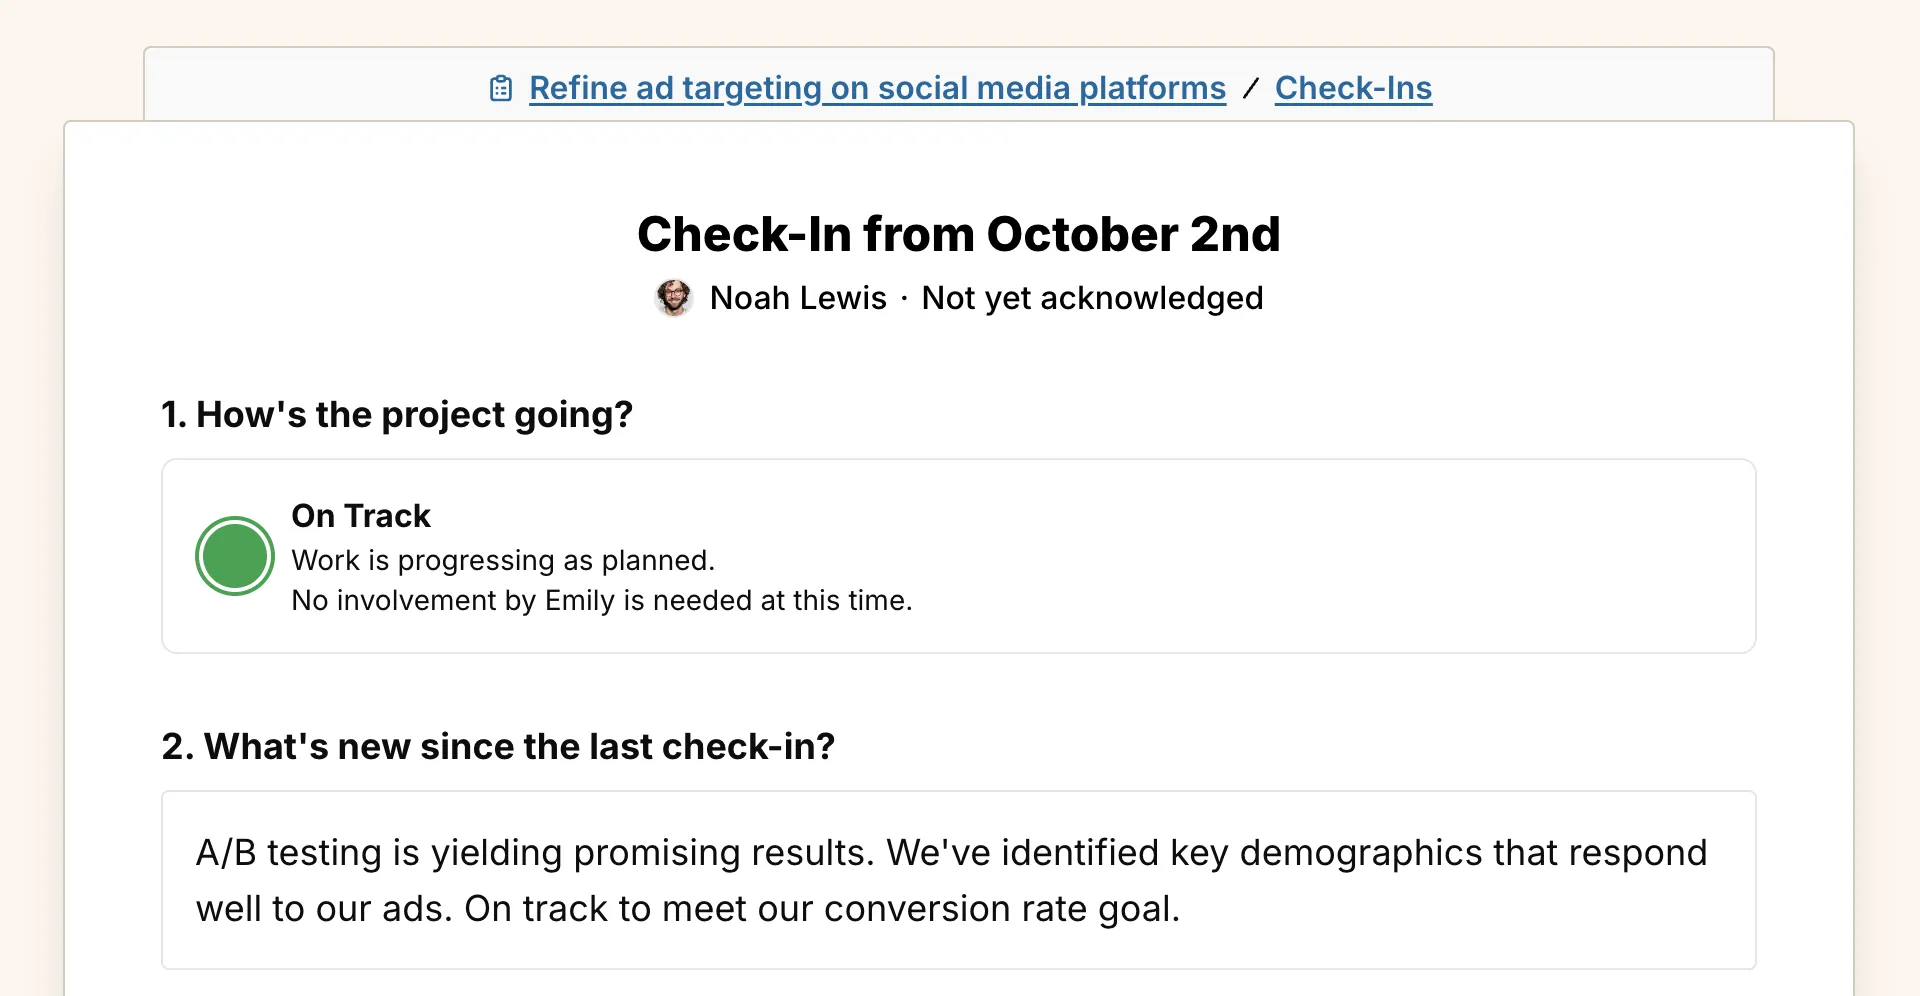Select the Check-In from October 2nd heading
Image resolution: width=1920 pixels, height=996 pixels.
pos(958,234)
